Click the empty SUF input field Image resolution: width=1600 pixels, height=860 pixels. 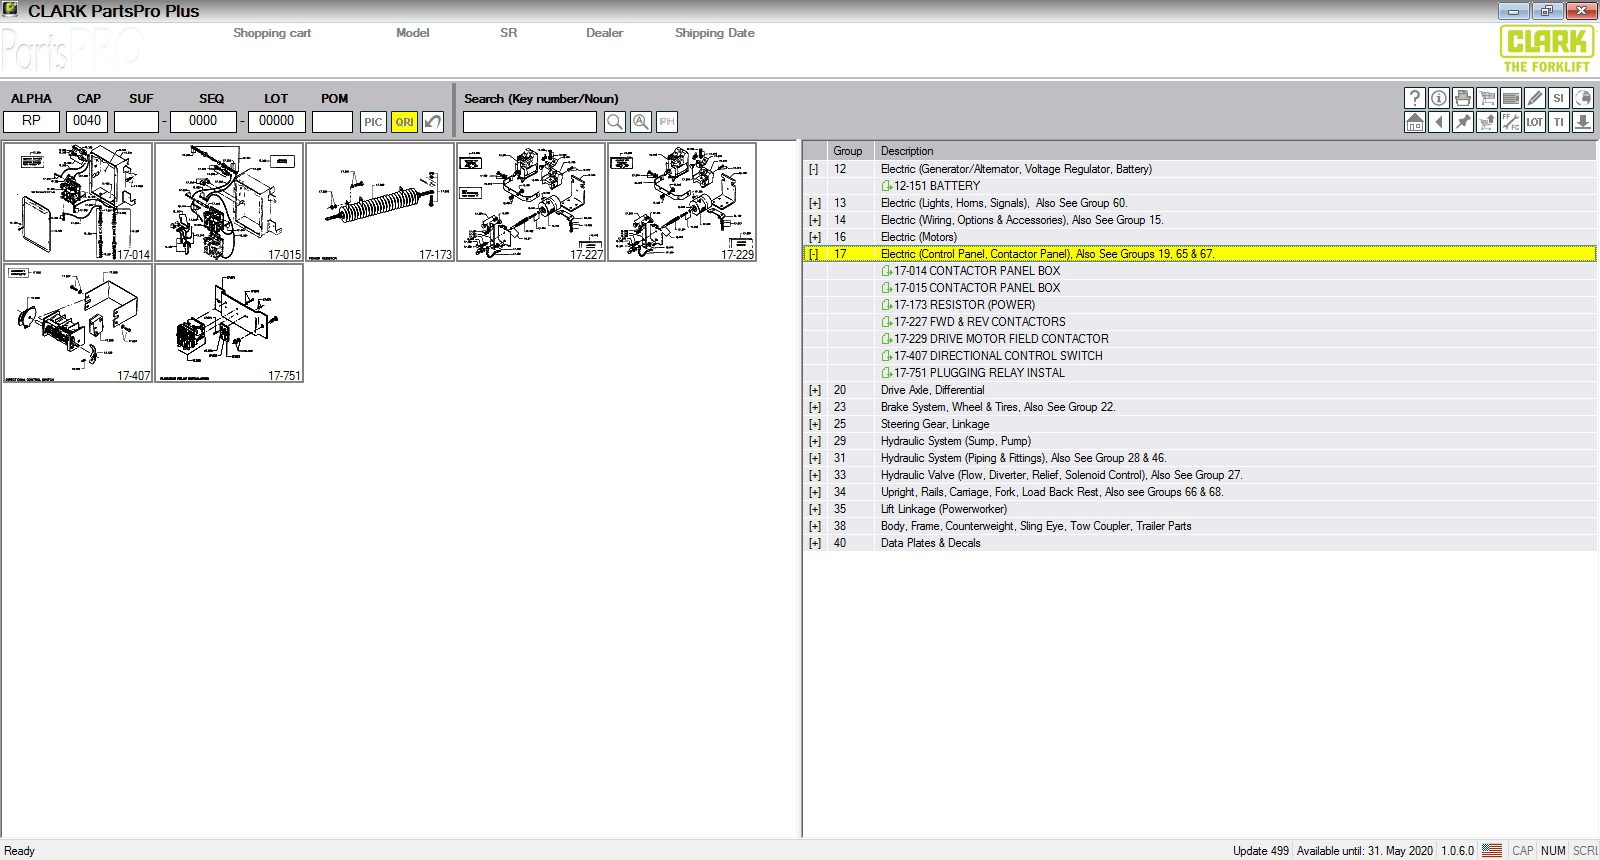[136, 121]
